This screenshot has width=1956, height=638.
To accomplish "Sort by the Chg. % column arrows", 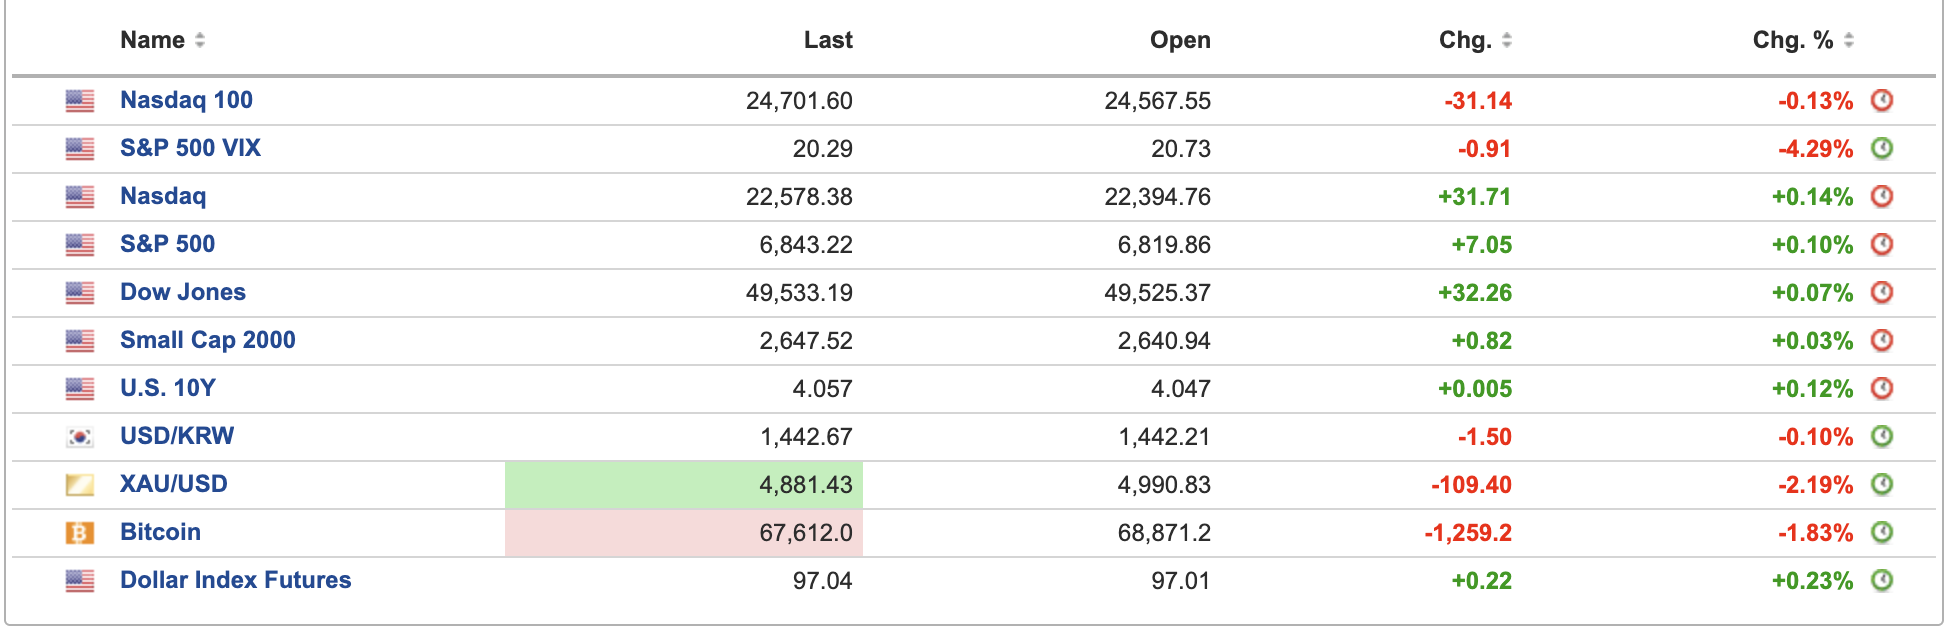I will (1849, 40).
